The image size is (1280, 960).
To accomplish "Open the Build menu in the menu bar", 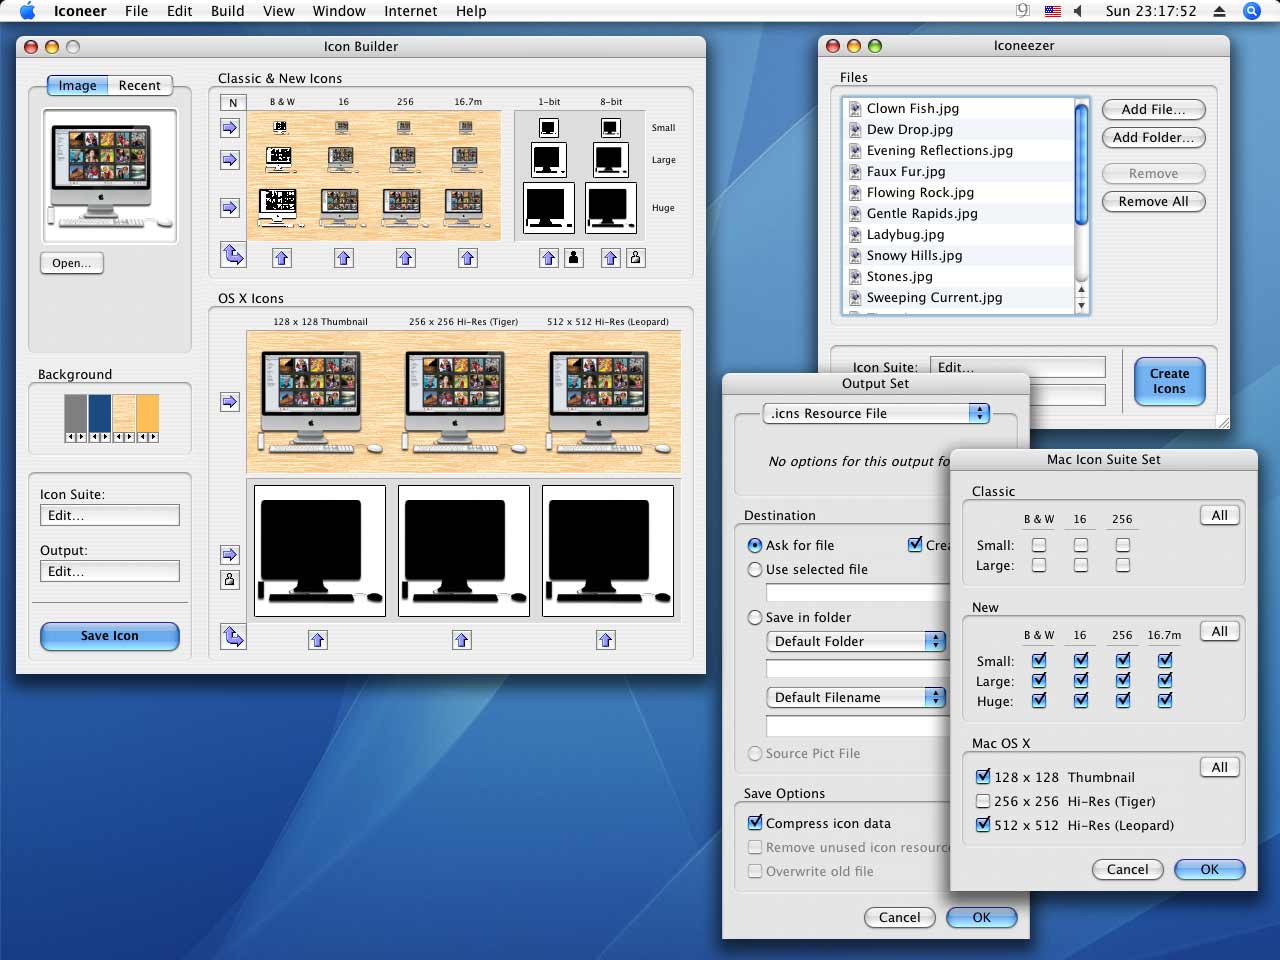I will [x=227, y=11].
